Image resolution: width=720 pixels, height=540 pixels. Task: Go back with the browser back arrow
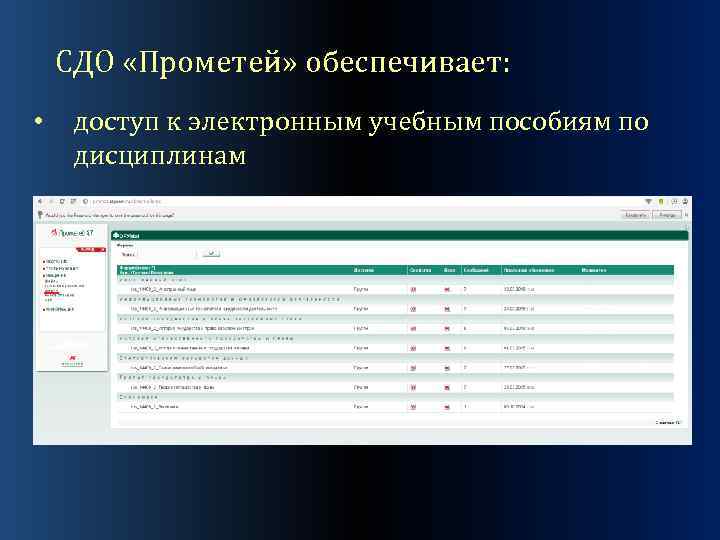tap(40, 202)
